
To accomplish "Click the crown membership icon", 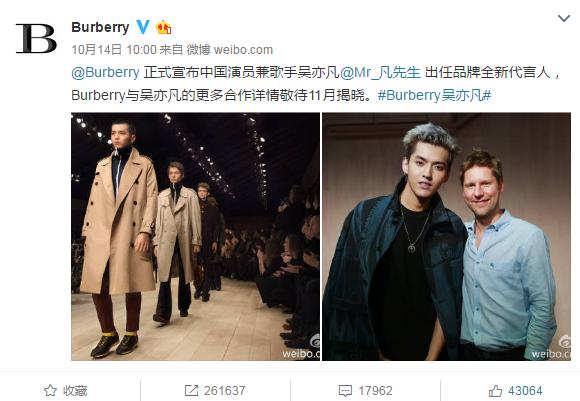I will [163, 27].
